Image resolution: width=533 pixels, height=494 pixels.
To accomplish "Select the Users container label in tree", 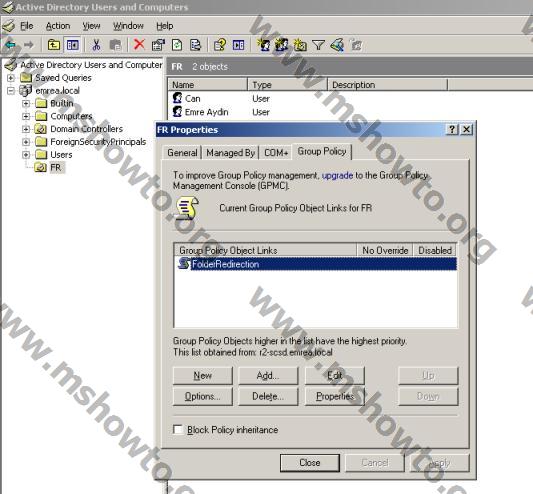I will 61,155.
